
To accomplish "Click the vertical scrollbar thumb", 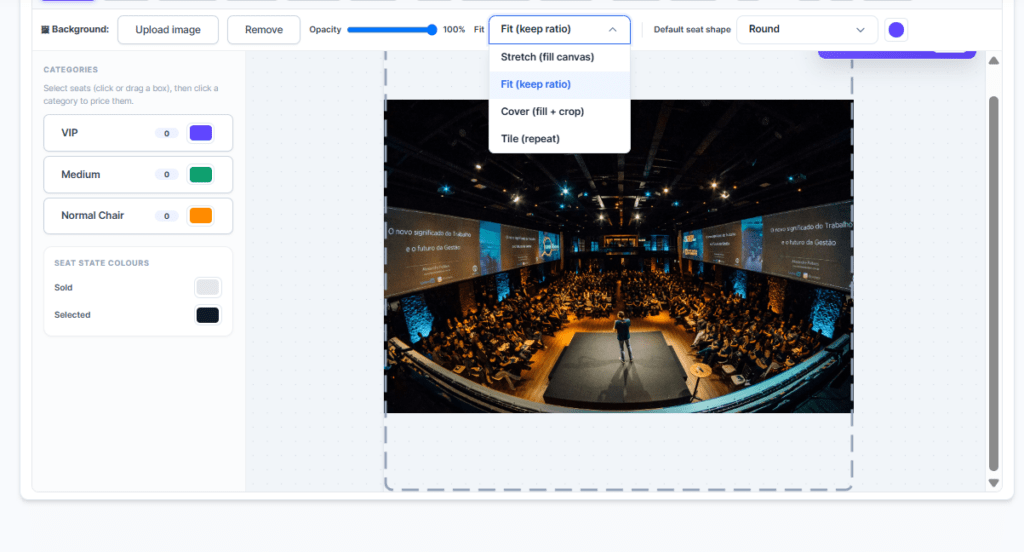I will [x=993, y=283].
